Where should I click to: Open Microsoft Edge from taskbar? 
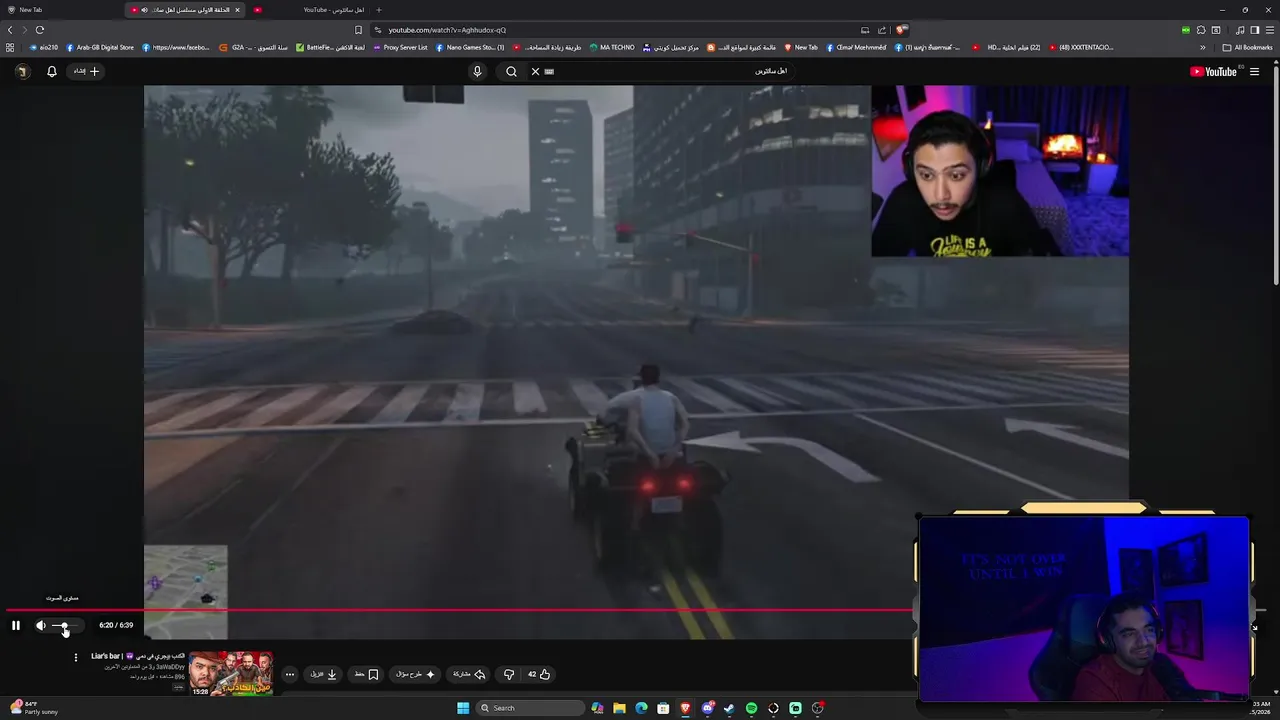coord(641,708)
